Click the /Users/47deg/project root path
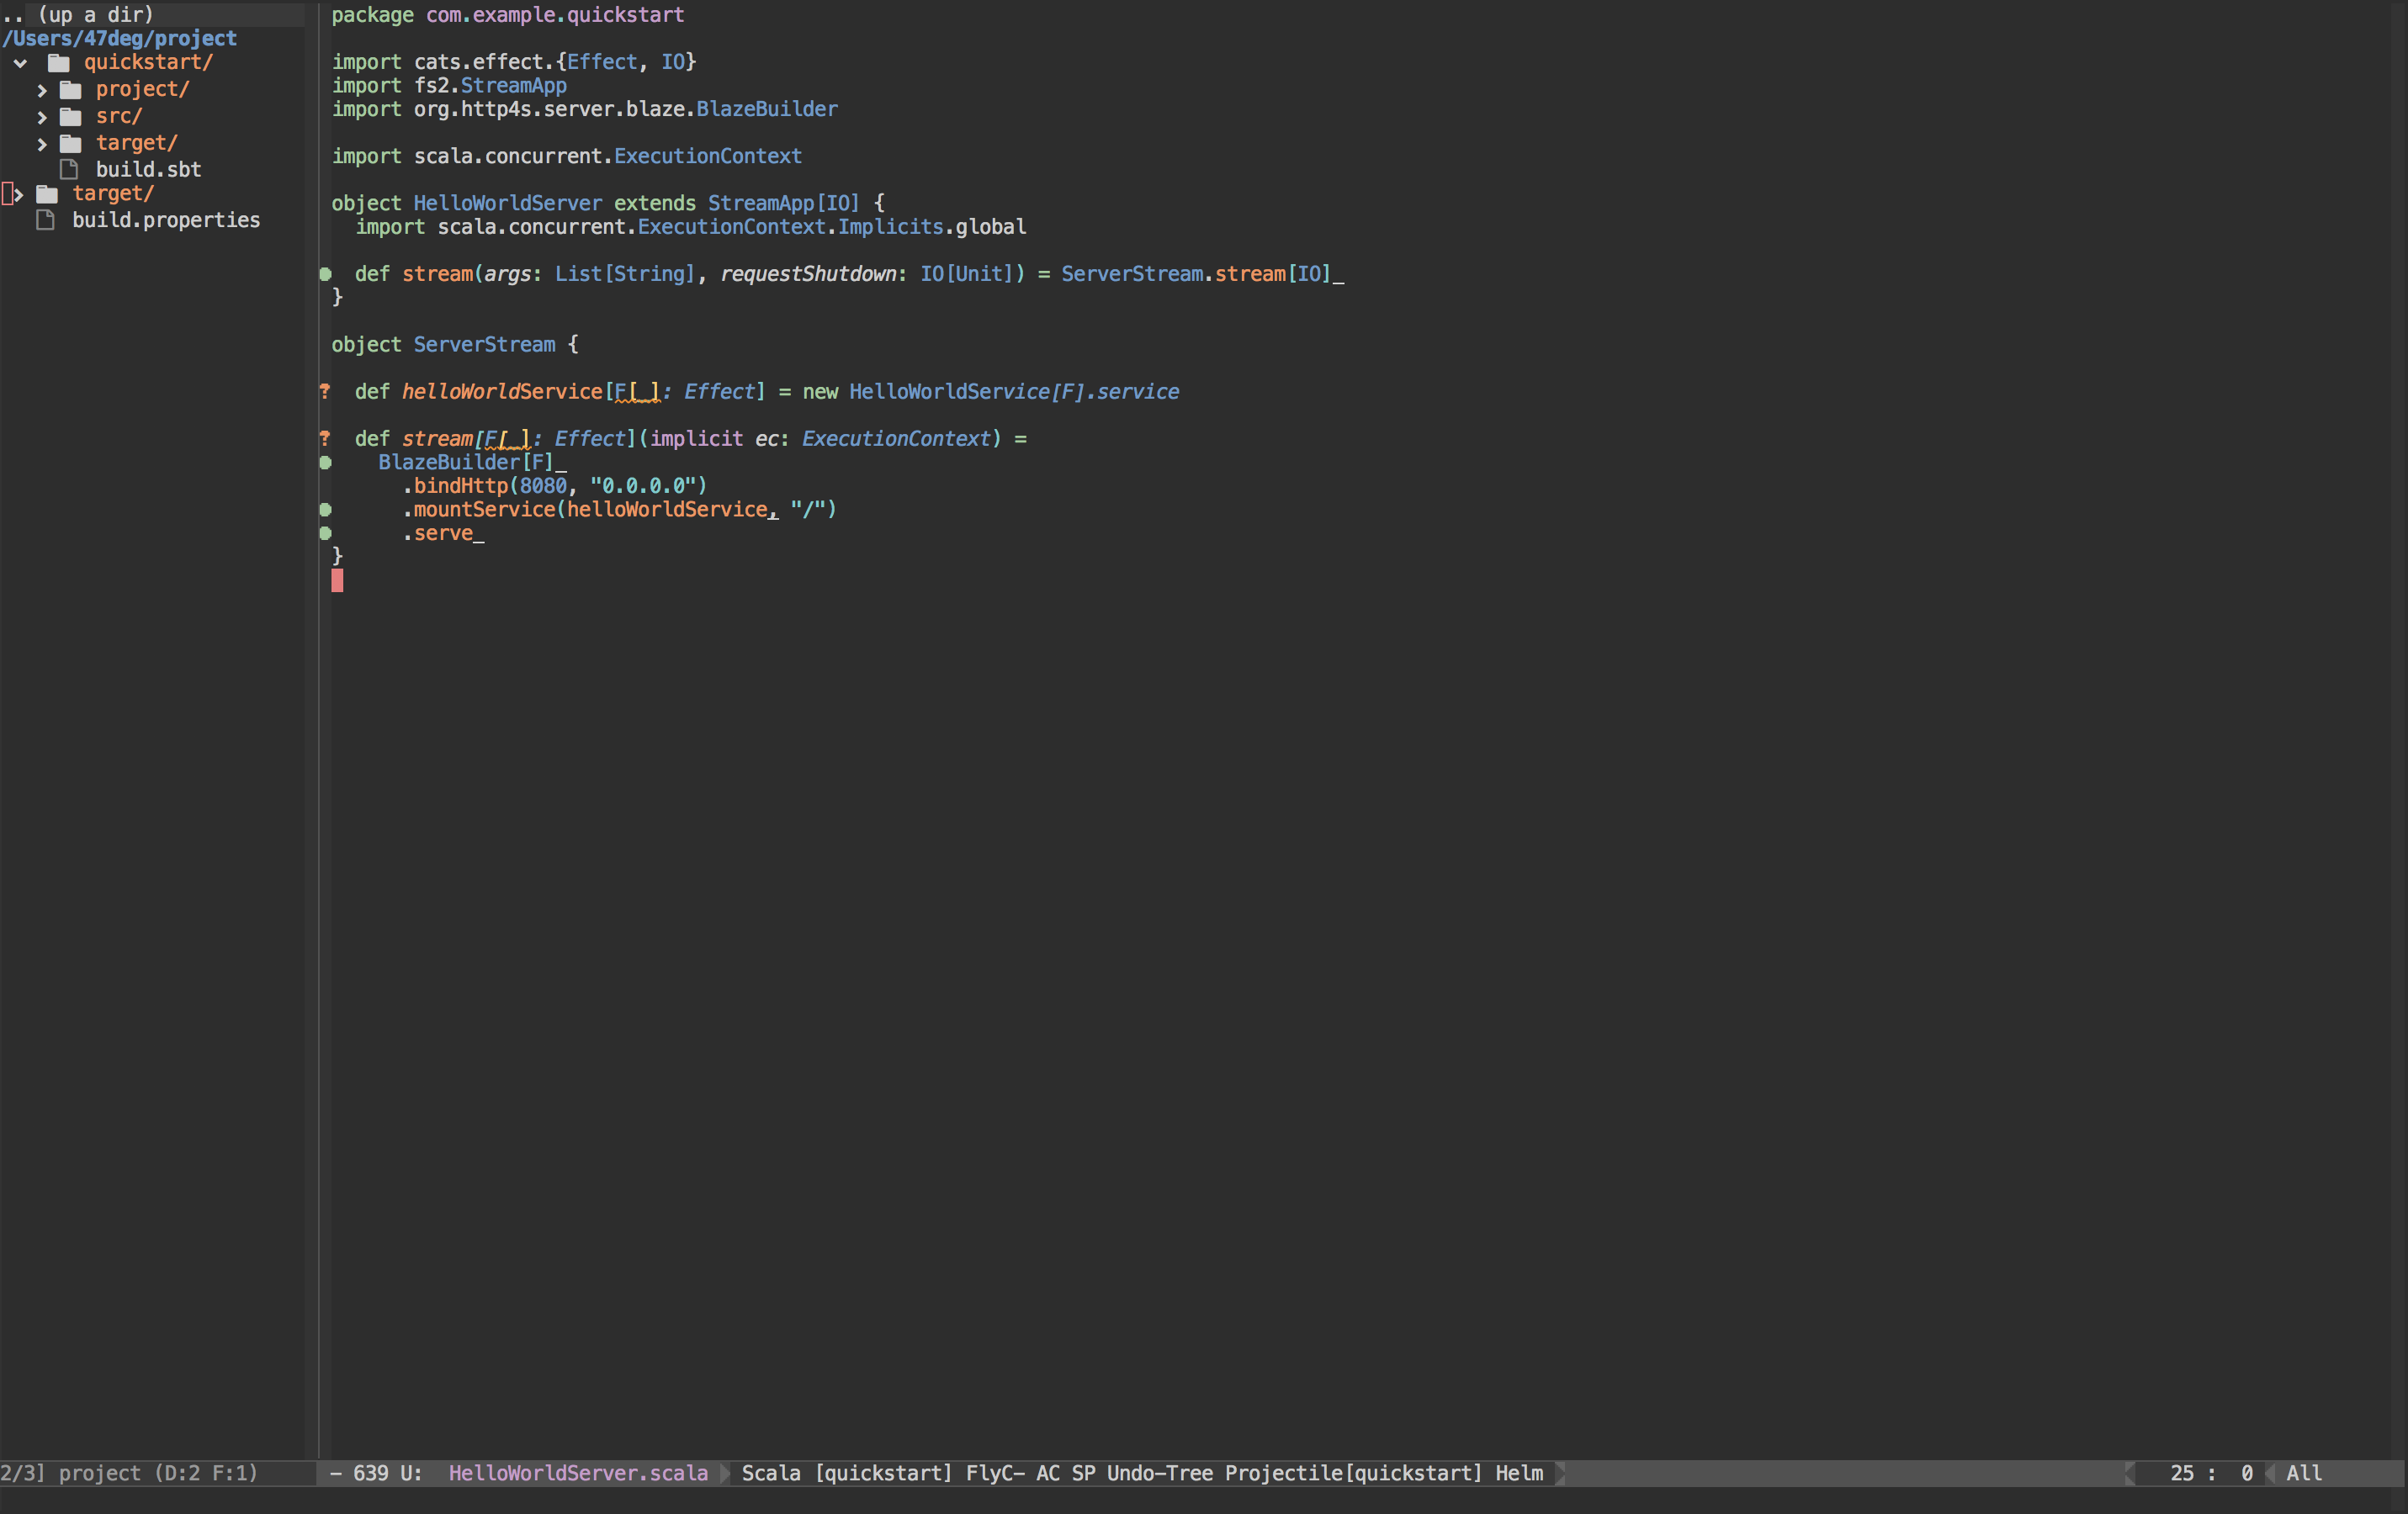This screenshot has width=2408, height=1514. tap(120, 38)
